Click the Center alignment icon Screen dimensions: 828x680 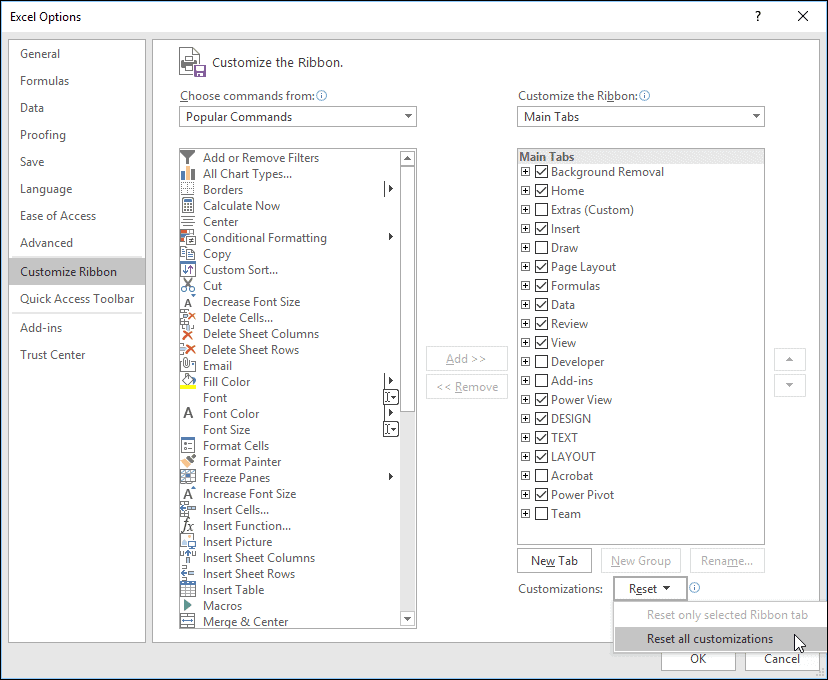pyautogui.click(x=187, y=222)
